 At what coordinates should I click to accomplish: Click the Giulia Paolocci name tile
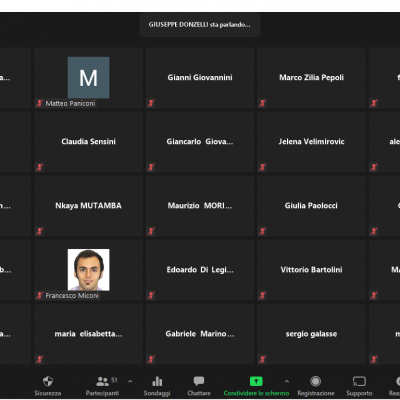[311, 206]
